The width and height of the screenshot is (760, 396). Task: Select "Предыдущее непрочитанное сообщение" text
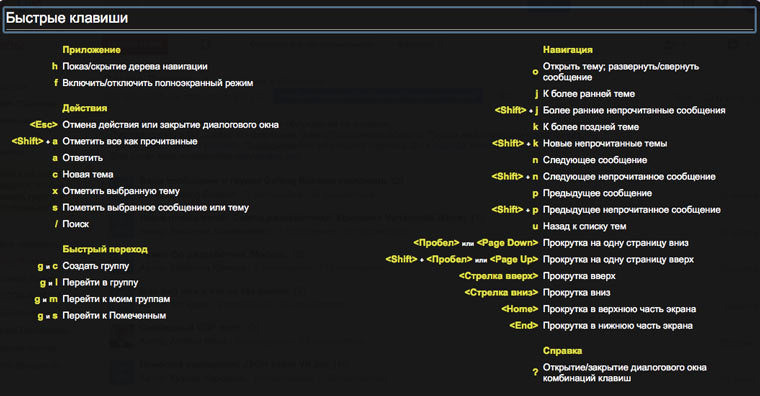632,209
